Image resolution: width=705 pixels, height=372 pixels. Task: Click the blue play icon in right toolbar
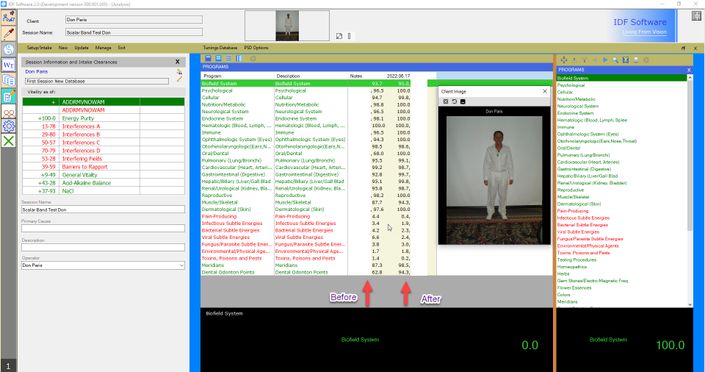click(x=605, y=60)
